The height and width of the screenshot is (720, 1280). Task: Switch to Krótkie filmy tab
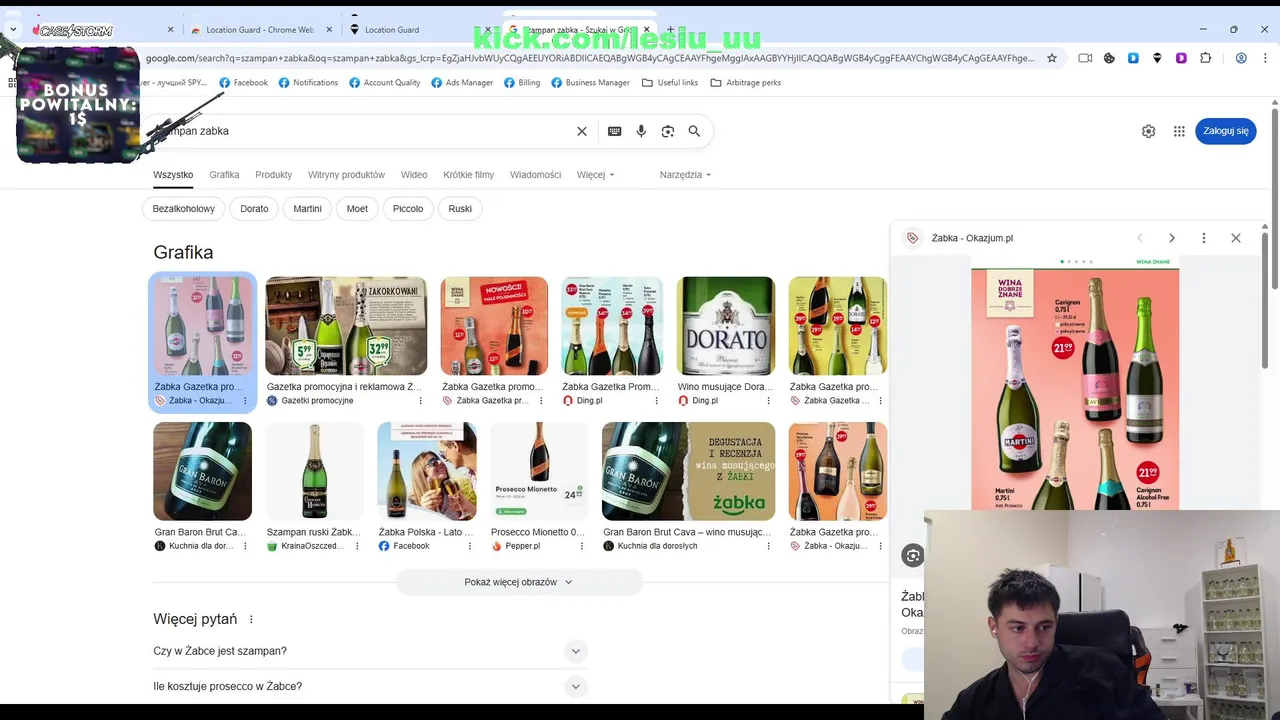pyautogui.click(x=469, y=175)
